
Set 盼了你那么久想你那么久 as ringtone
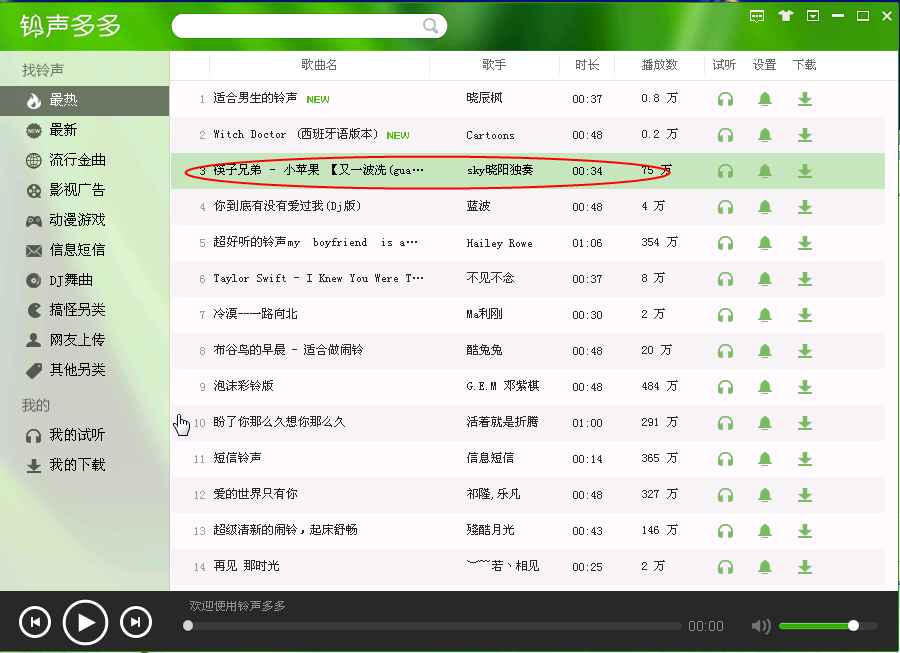pyautogui.click(x=765, y=423)
